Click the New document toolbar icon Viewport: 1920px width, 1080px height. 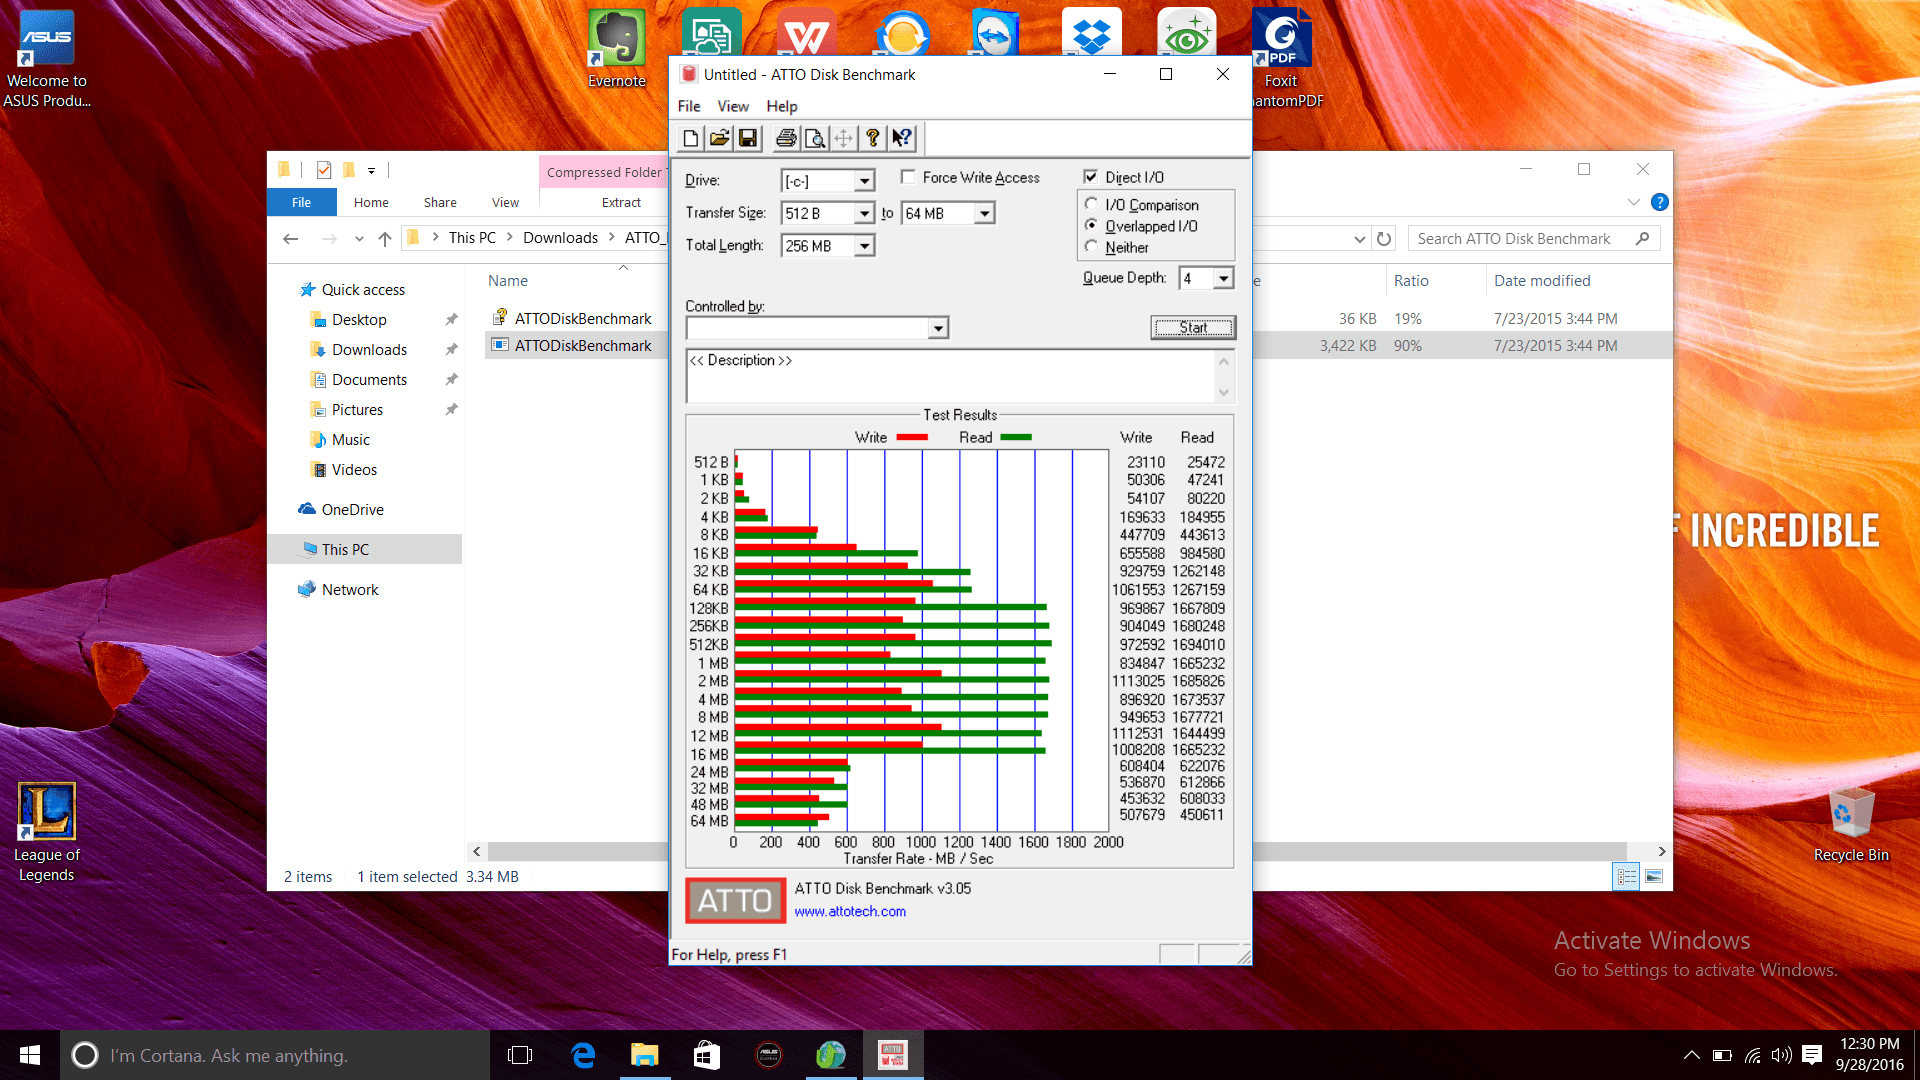[690, 138]
